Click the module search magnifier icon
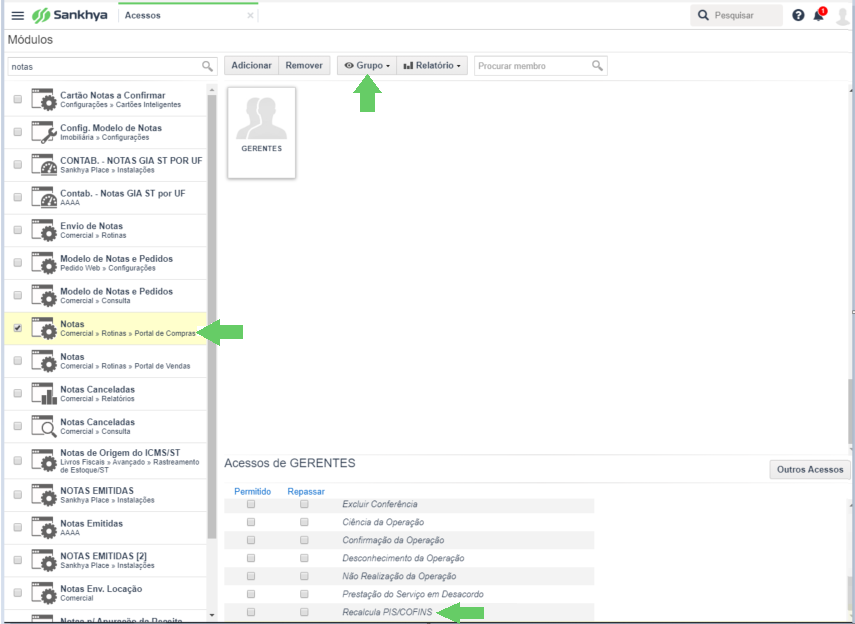 click(207, 66)
